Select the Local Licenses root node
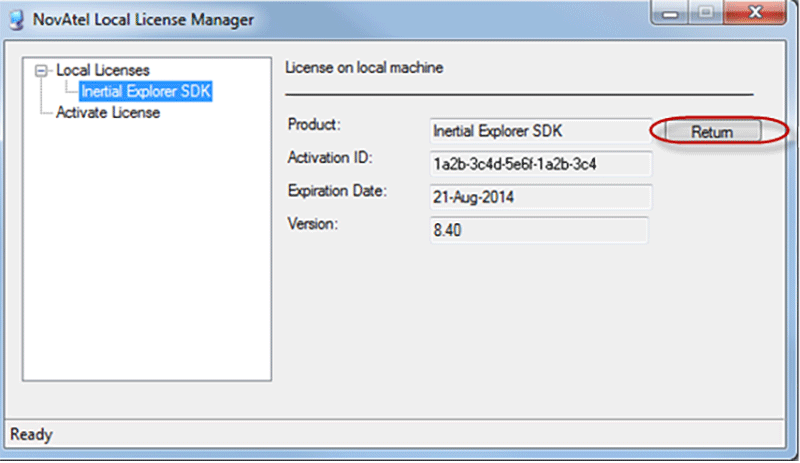 click(103, 70)
